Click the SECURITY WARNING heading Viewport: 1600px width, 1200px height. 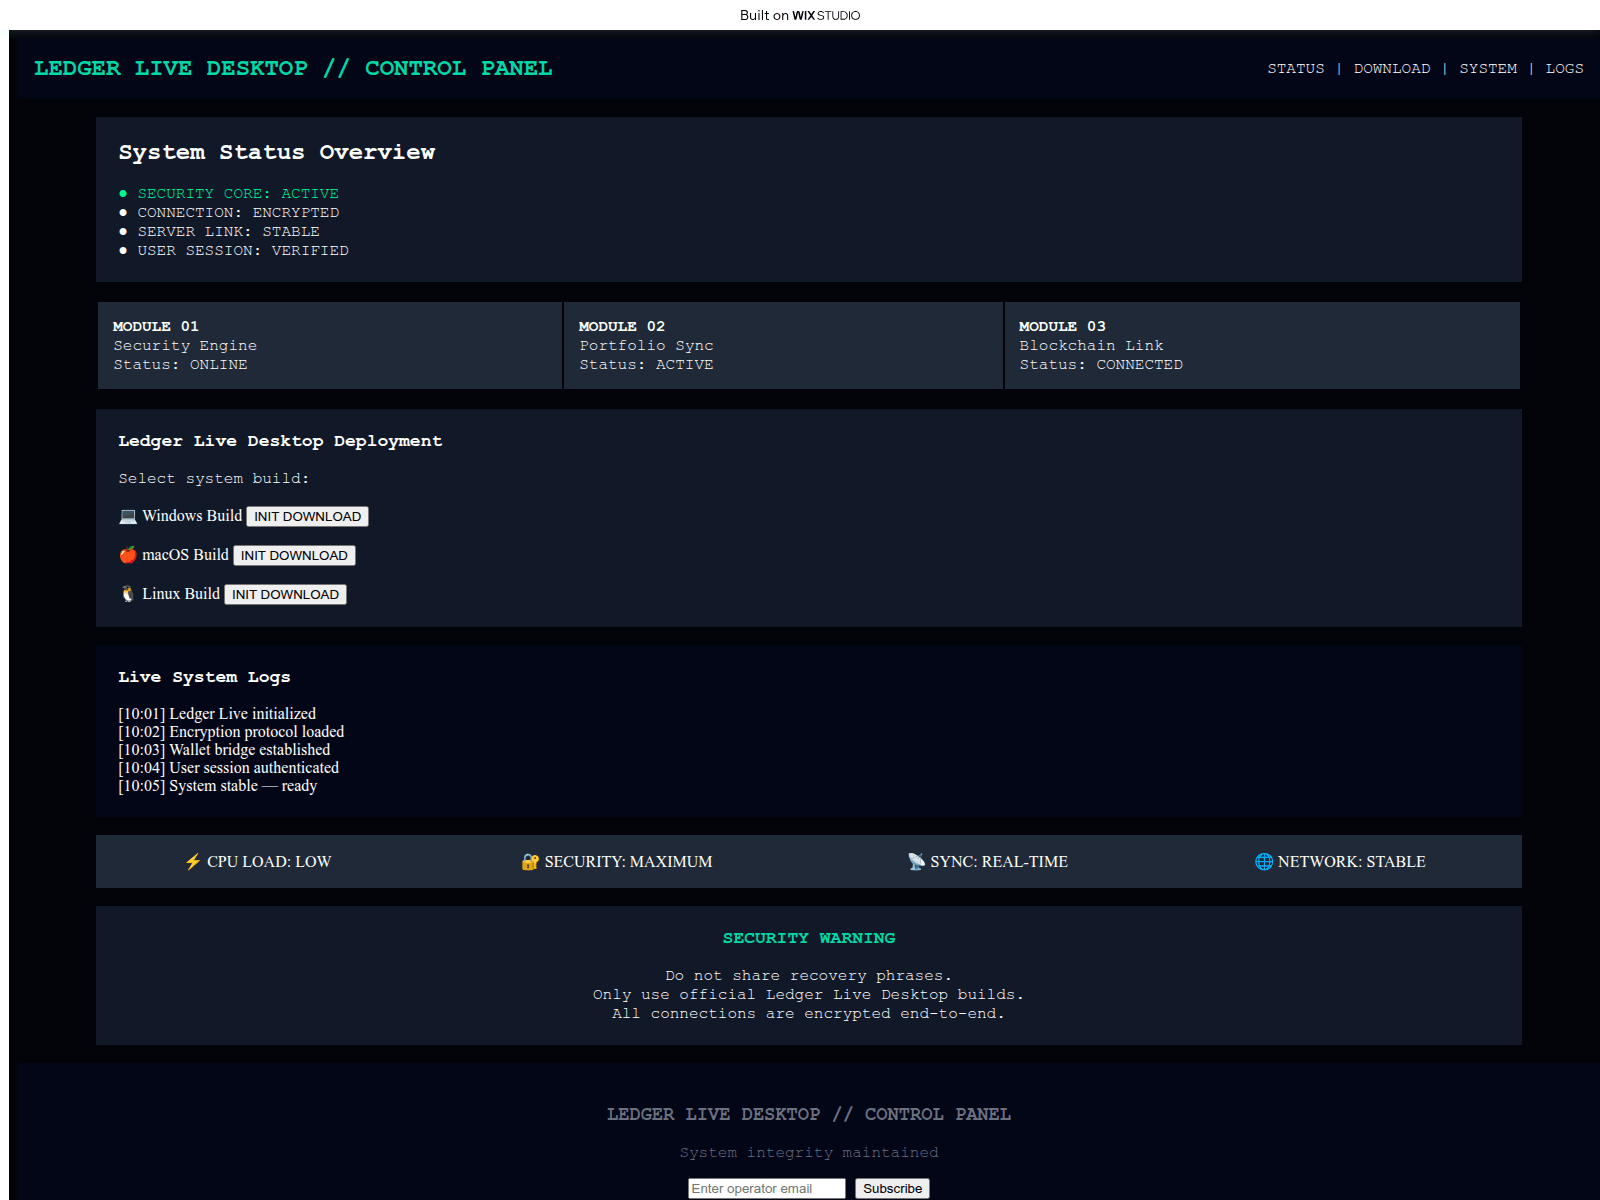tap(809, 938)
